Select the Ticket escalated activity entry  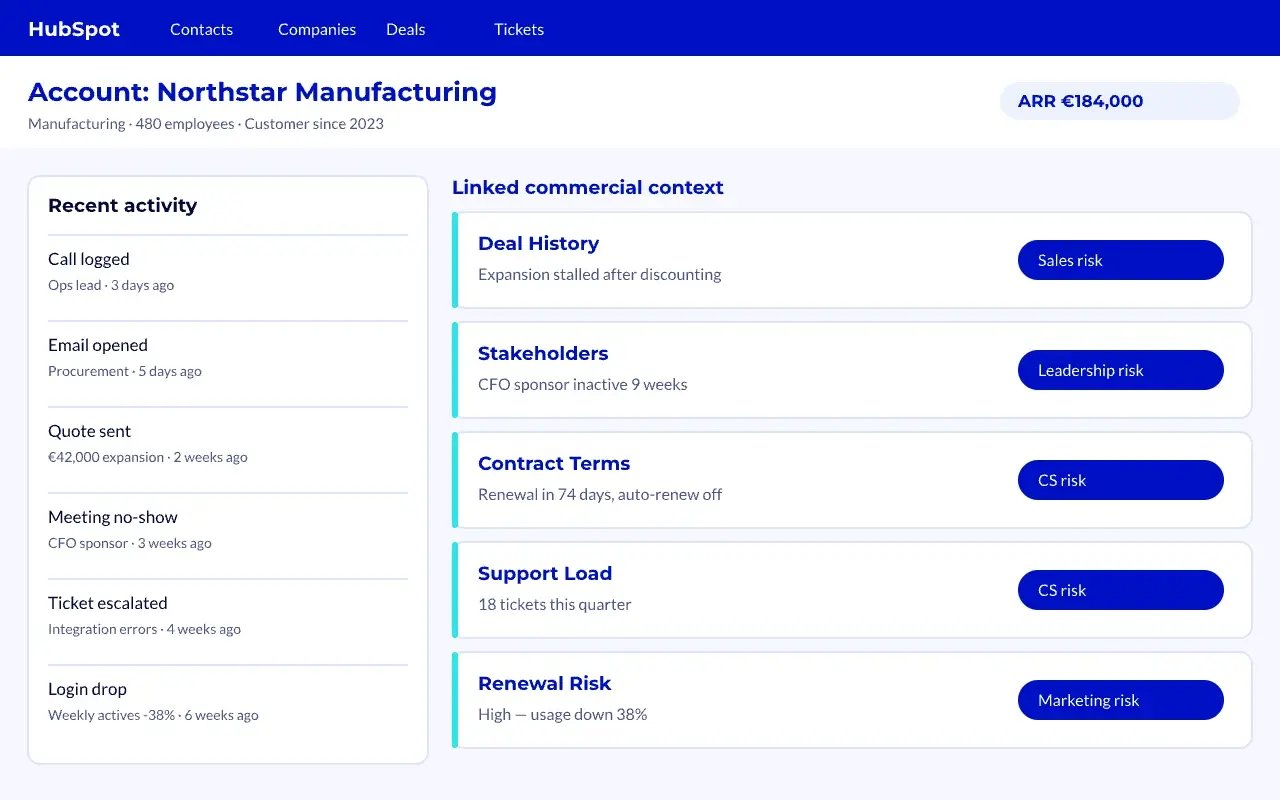click(x=228, y=615)
